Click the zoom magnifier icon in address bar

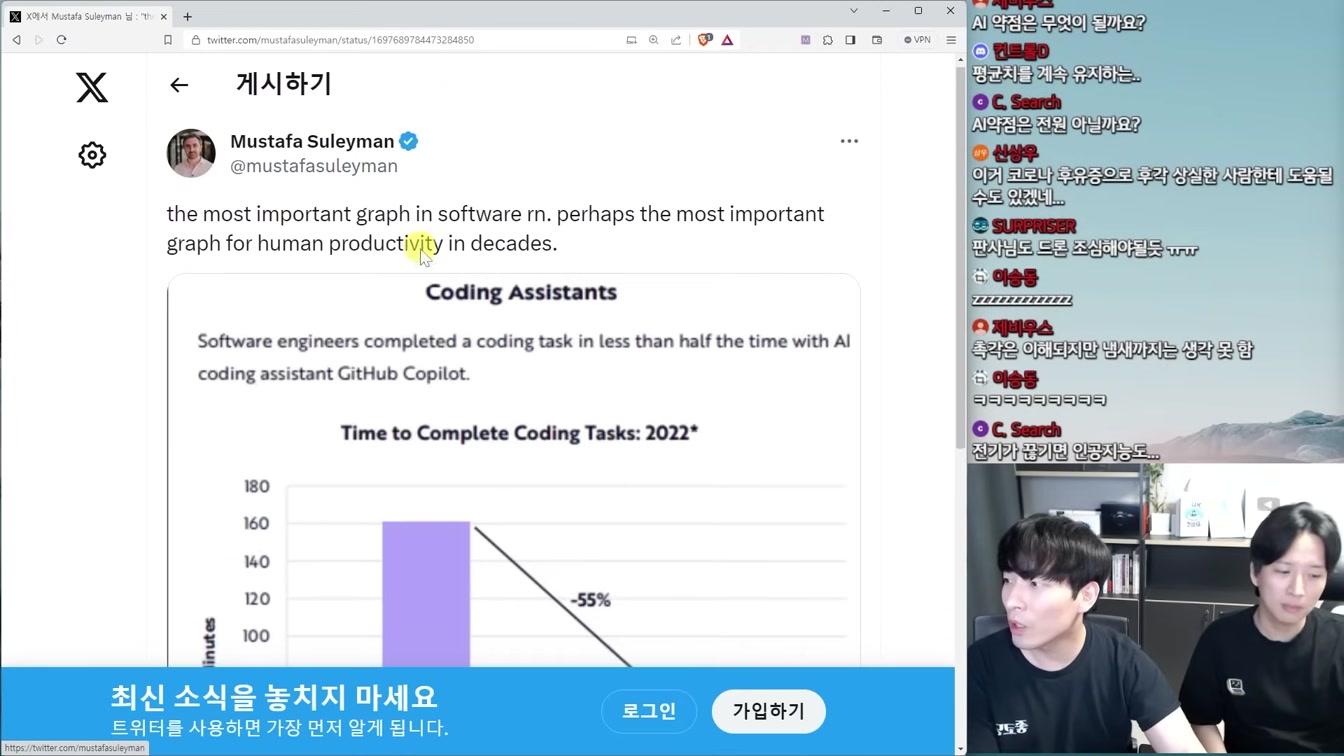[653, 40]
